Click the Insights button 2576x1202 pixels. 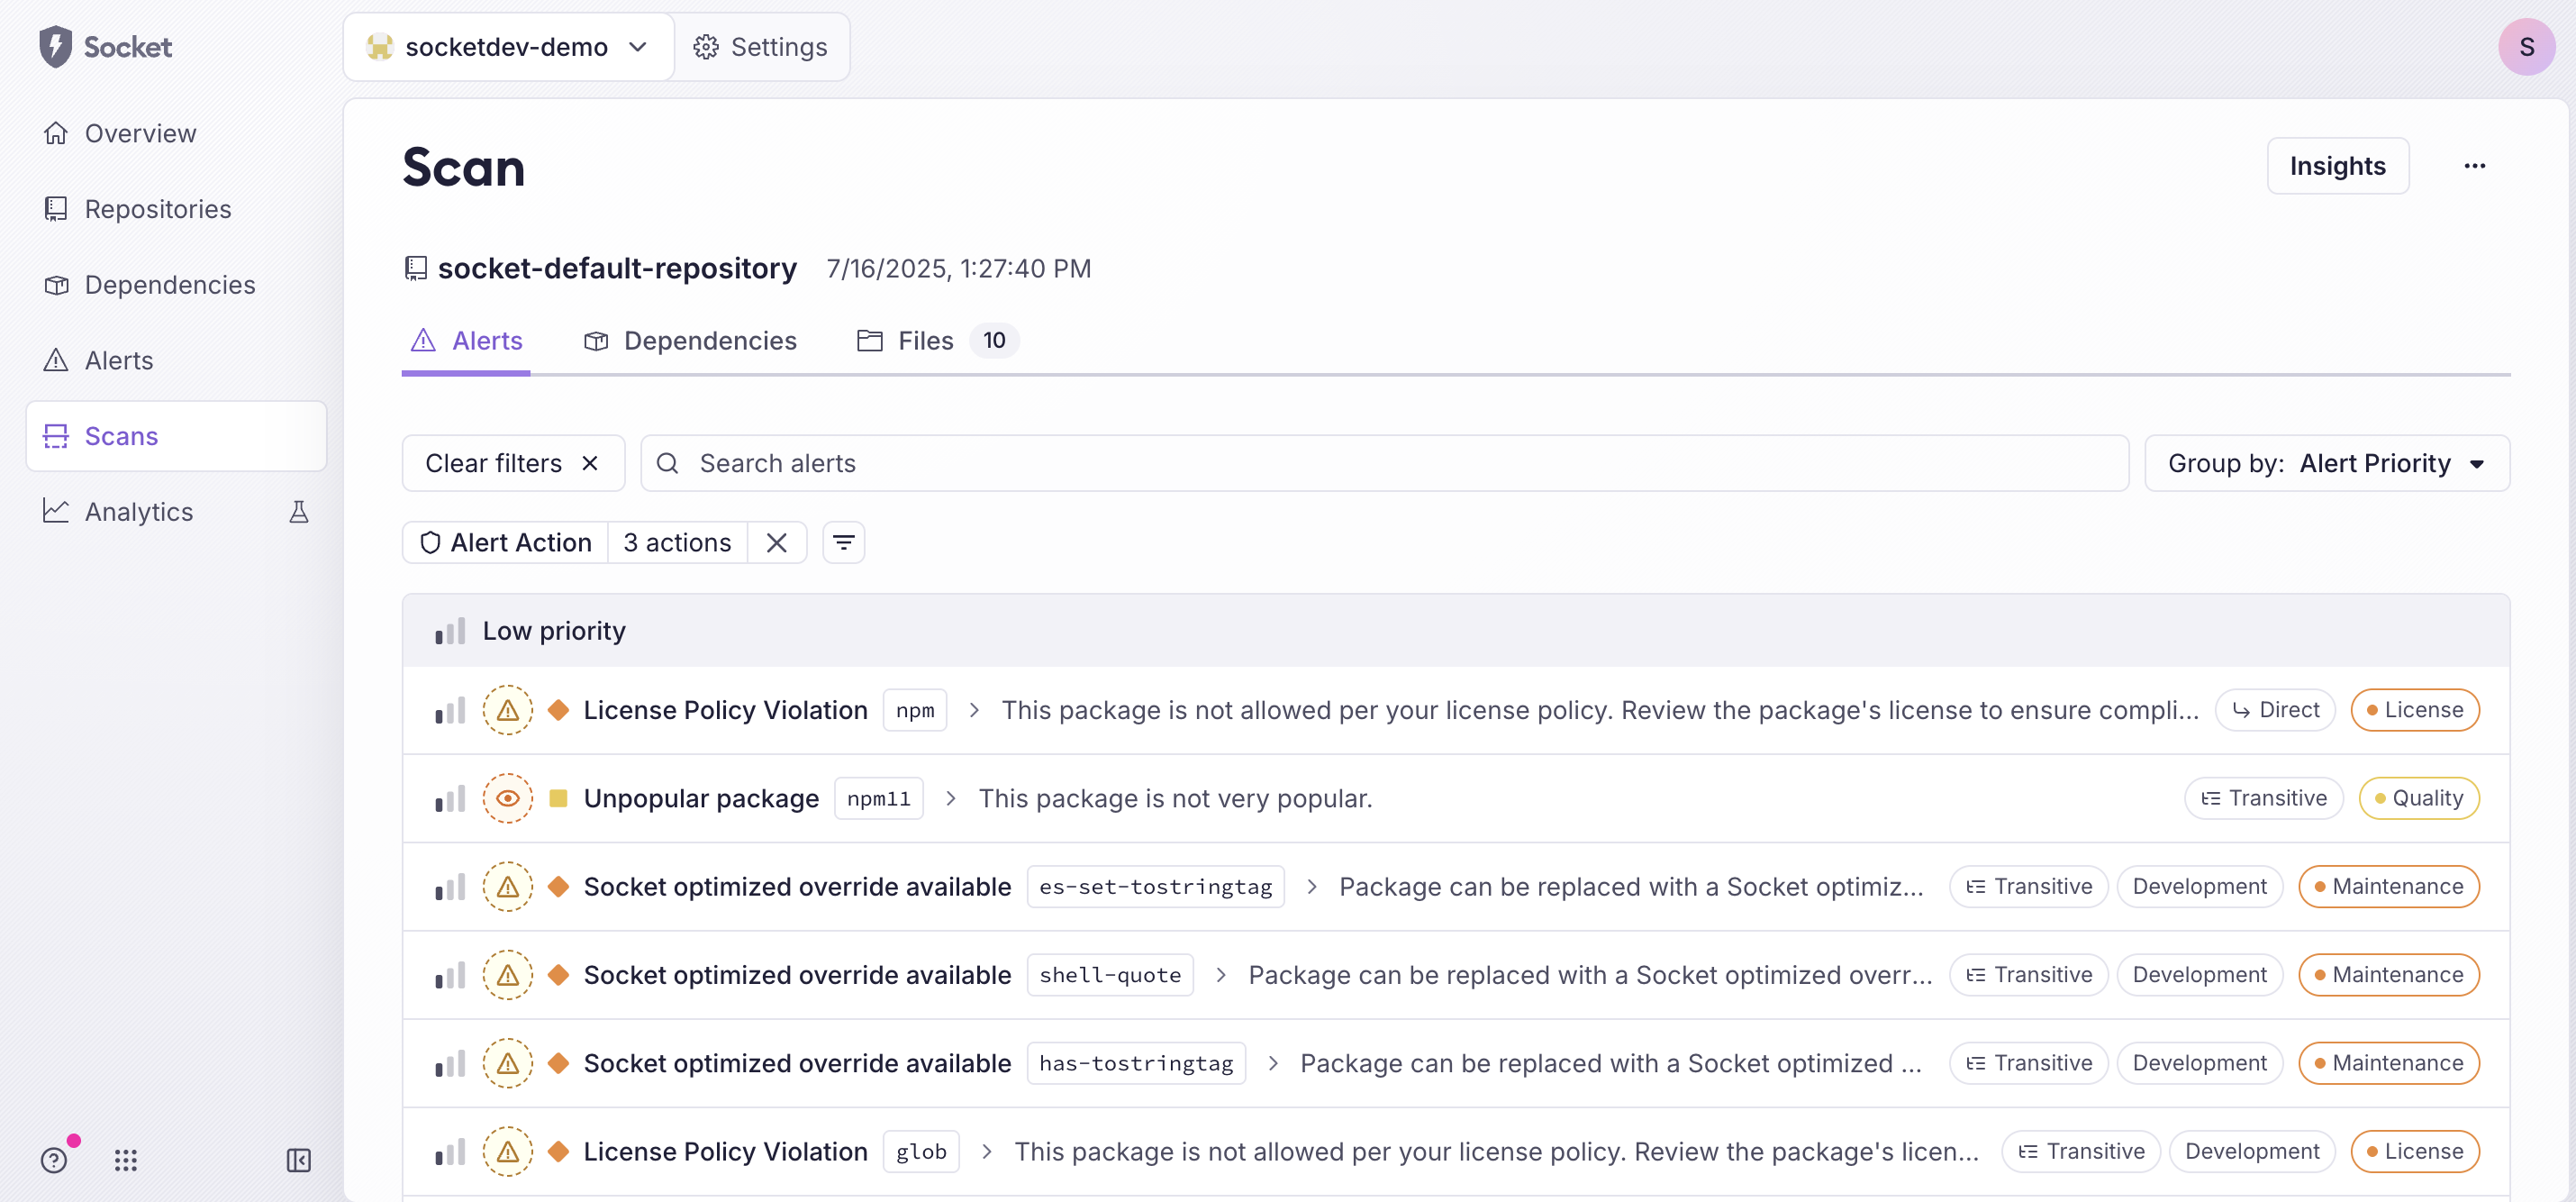(x=2336, y=166)
